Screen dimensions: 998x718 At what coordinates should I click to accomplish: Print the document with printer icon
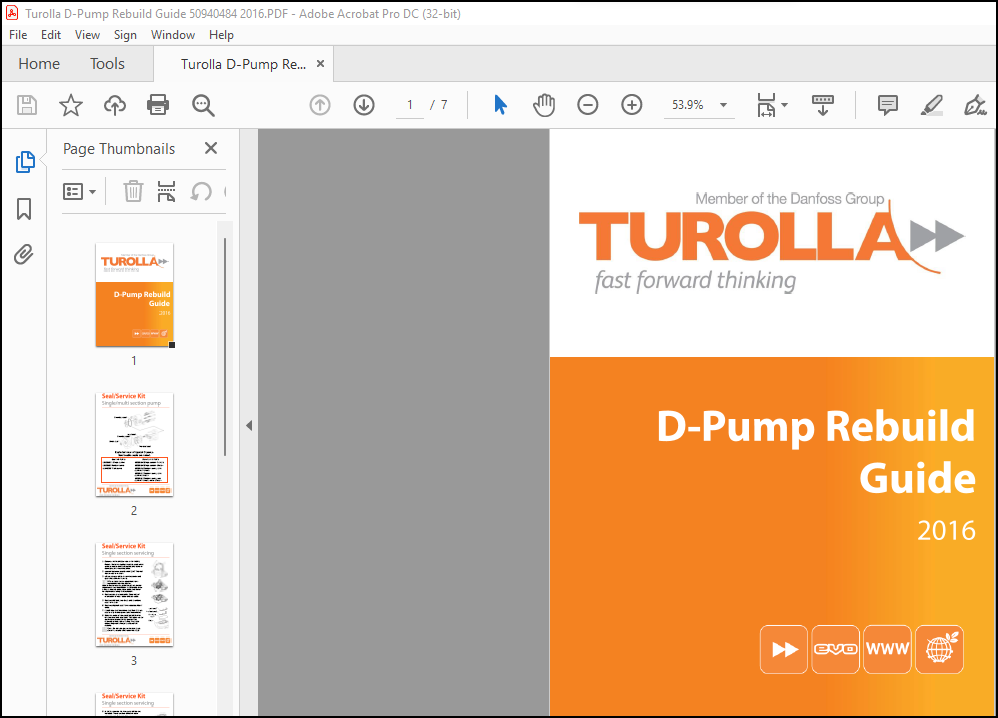tap(158, 105)
